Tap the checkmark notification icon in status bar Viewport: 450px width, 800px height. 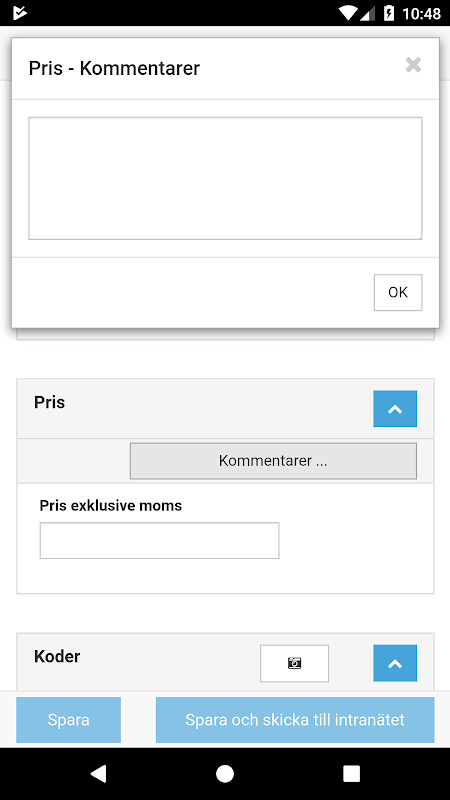point(19,13)
